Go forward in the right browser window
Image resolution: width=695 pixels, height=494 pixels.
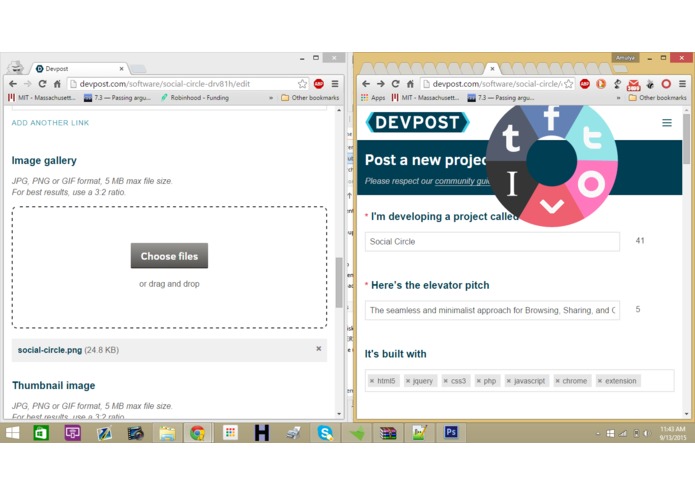point(380,84)
